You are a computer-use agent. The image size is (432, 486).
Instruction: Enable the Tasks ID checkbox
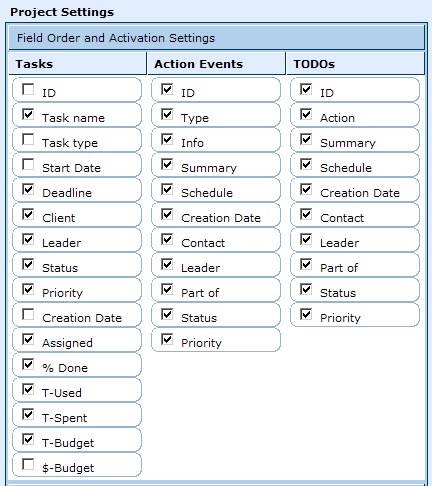pos(28,89)
